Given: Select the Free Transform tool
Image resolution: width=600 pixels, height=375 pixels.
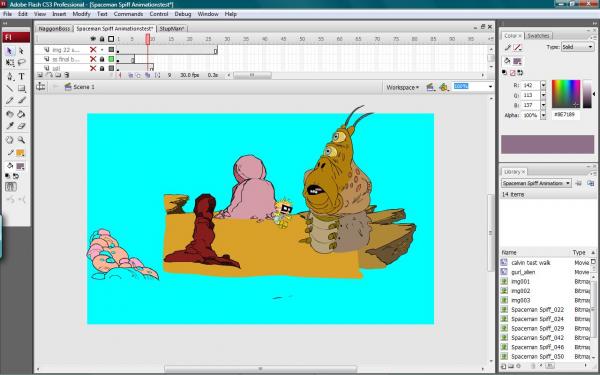Looking at the screenshot, I should [x=10, y=62].
